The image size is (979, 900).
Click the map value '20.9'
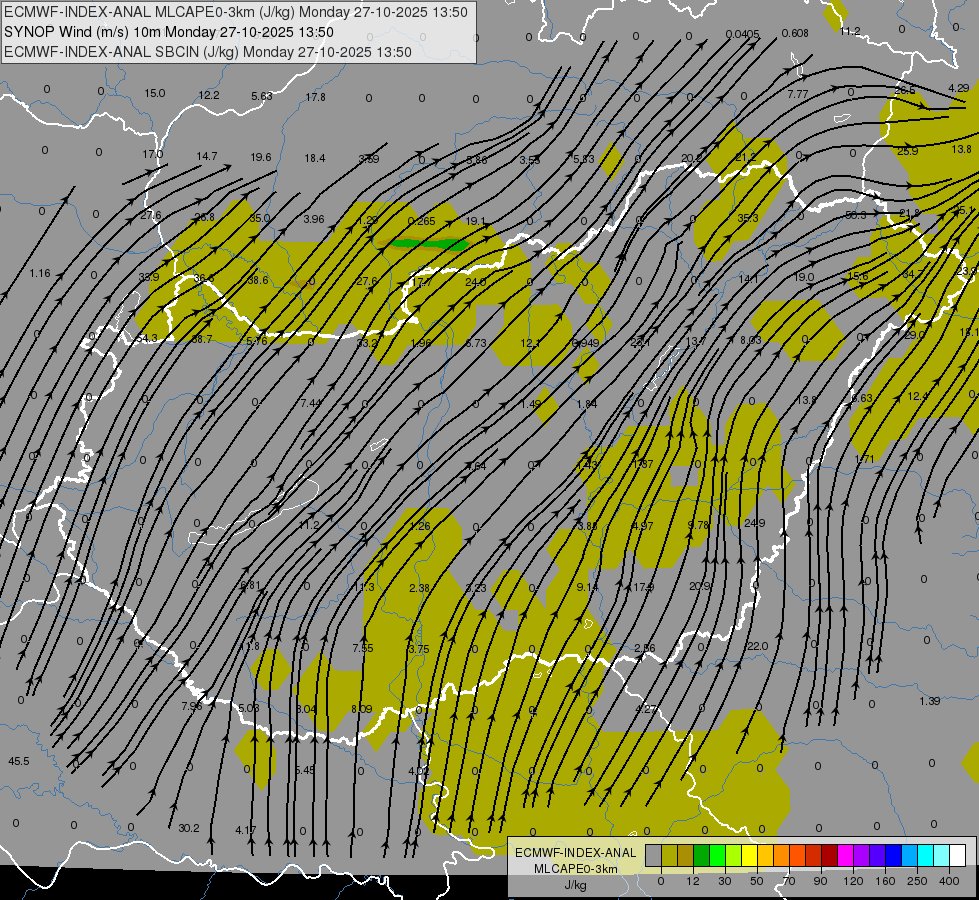[700, 586]
